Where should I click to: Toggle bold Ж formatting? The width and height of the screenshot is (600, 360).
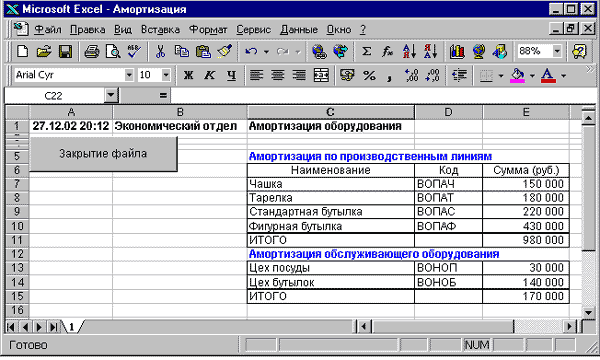click(x=188, y=75)
